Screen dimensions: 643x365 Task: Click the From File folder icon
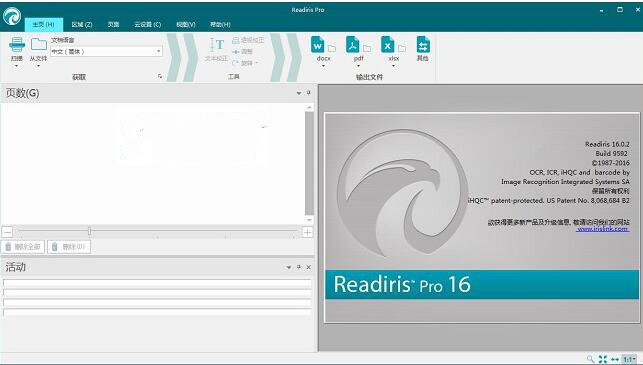coord(39,44)
